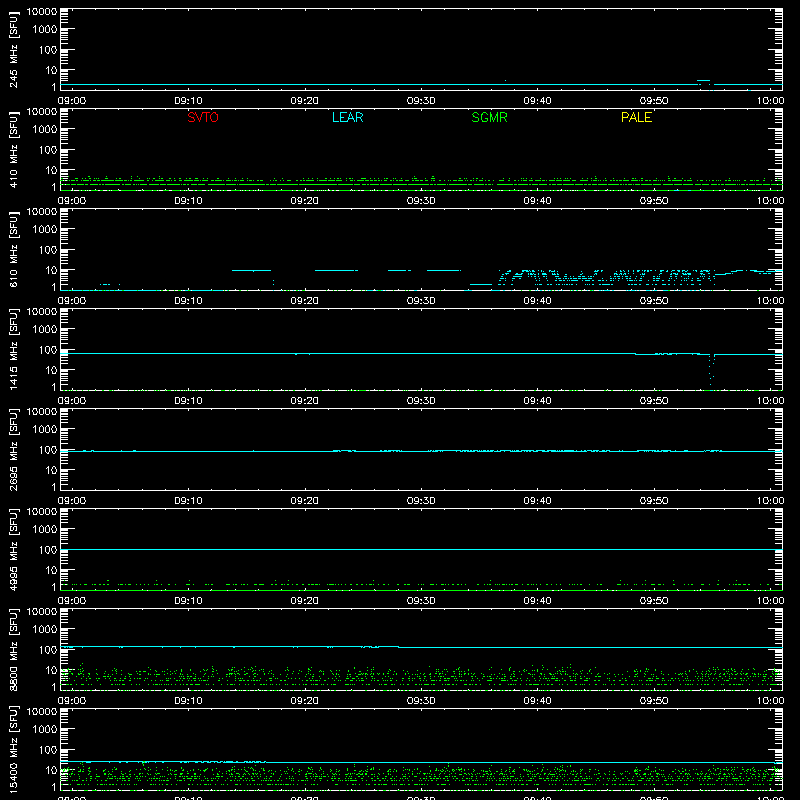Select 09:50 tick label under 1415 MHz panel

(654, 401)
